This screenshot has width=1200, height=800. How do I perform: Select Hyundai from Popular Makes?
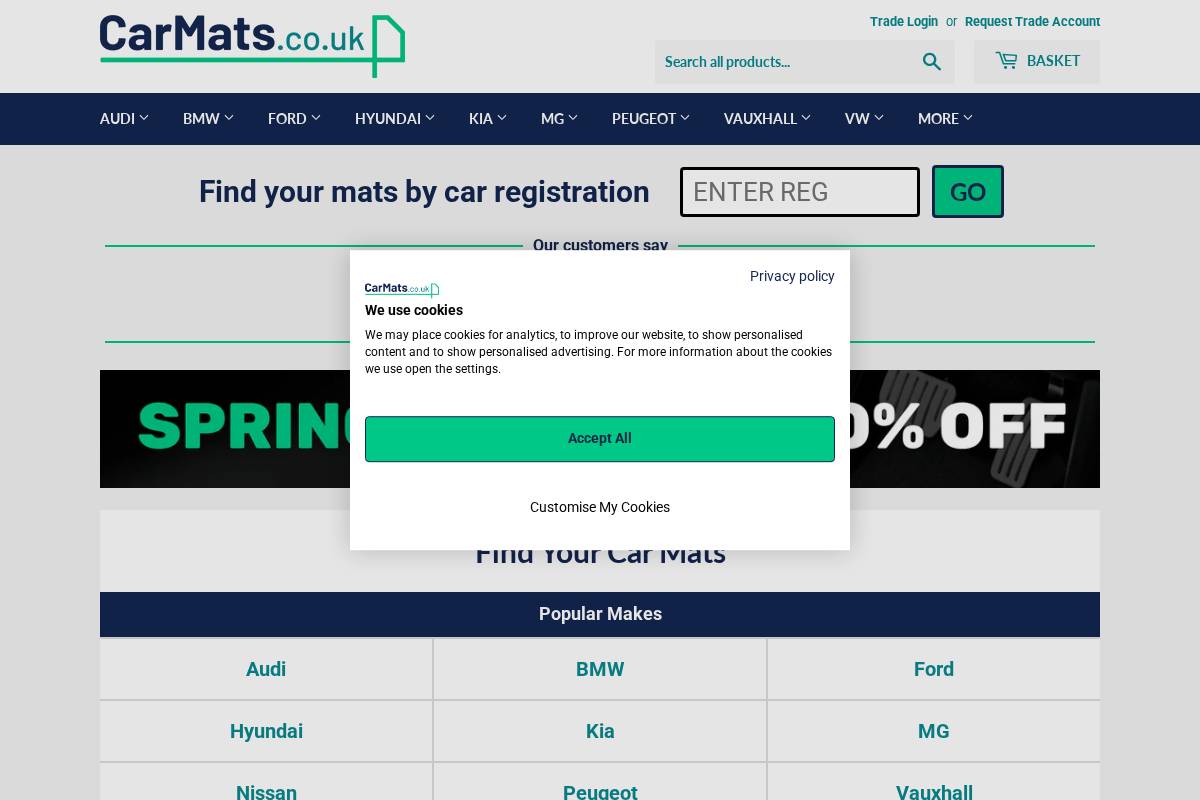click(x=266, y=731)
